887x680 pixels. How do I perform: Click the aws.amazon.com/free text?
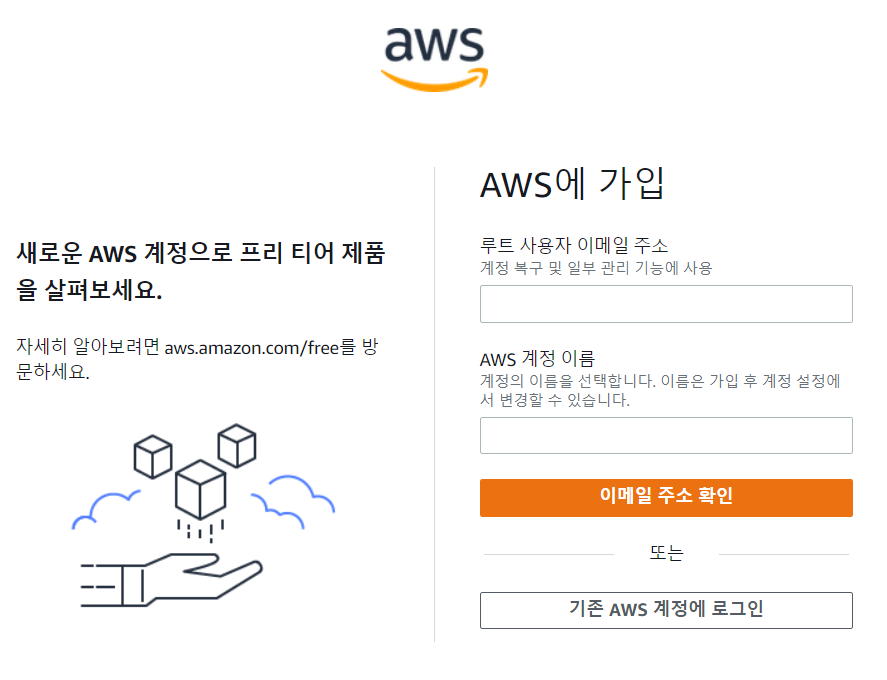click(252, 347)
